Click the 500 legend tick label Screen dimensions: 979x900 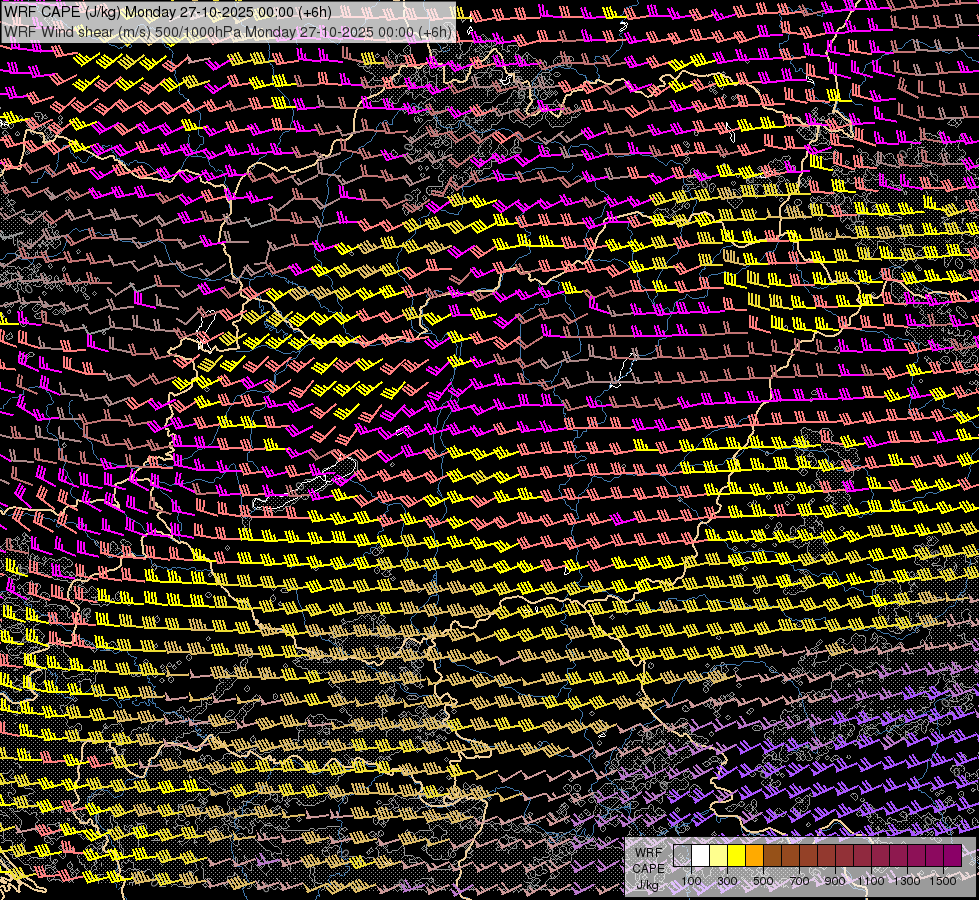click(x=763, y=881)
